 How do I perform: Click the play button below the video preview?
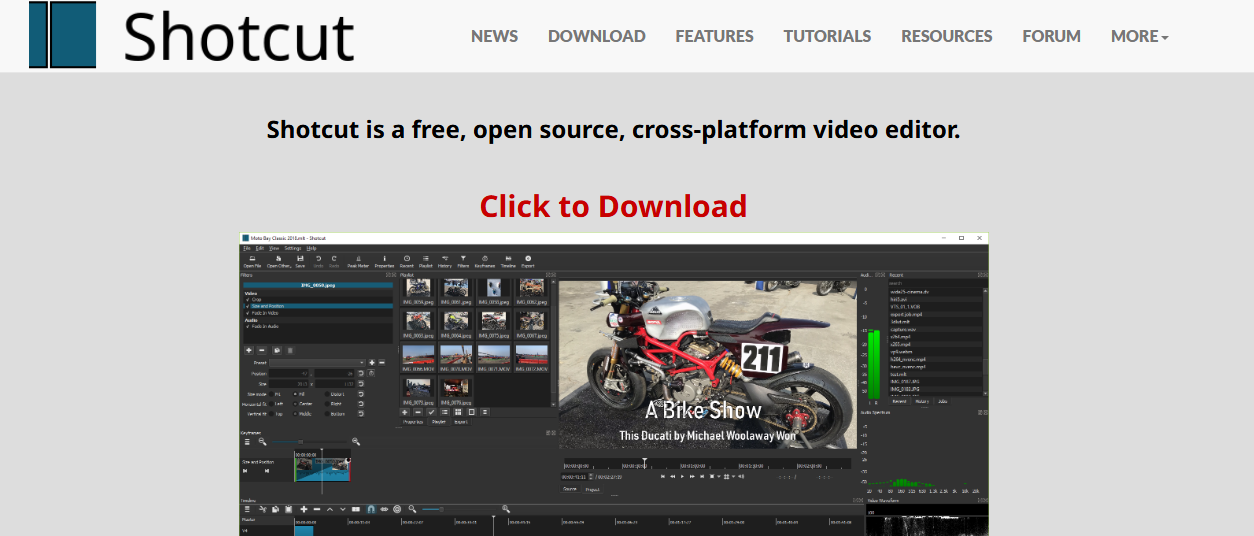682,476
